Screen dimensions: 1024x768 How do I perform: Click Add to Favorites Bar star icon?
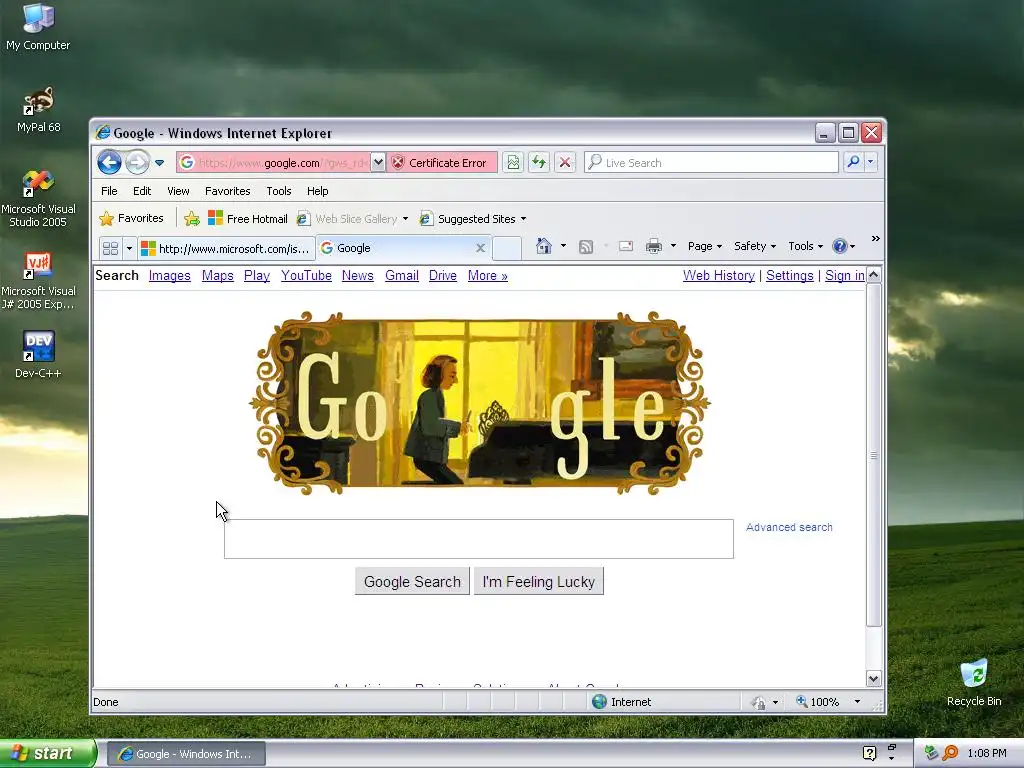pyautogui.click(x=191, y=219)
